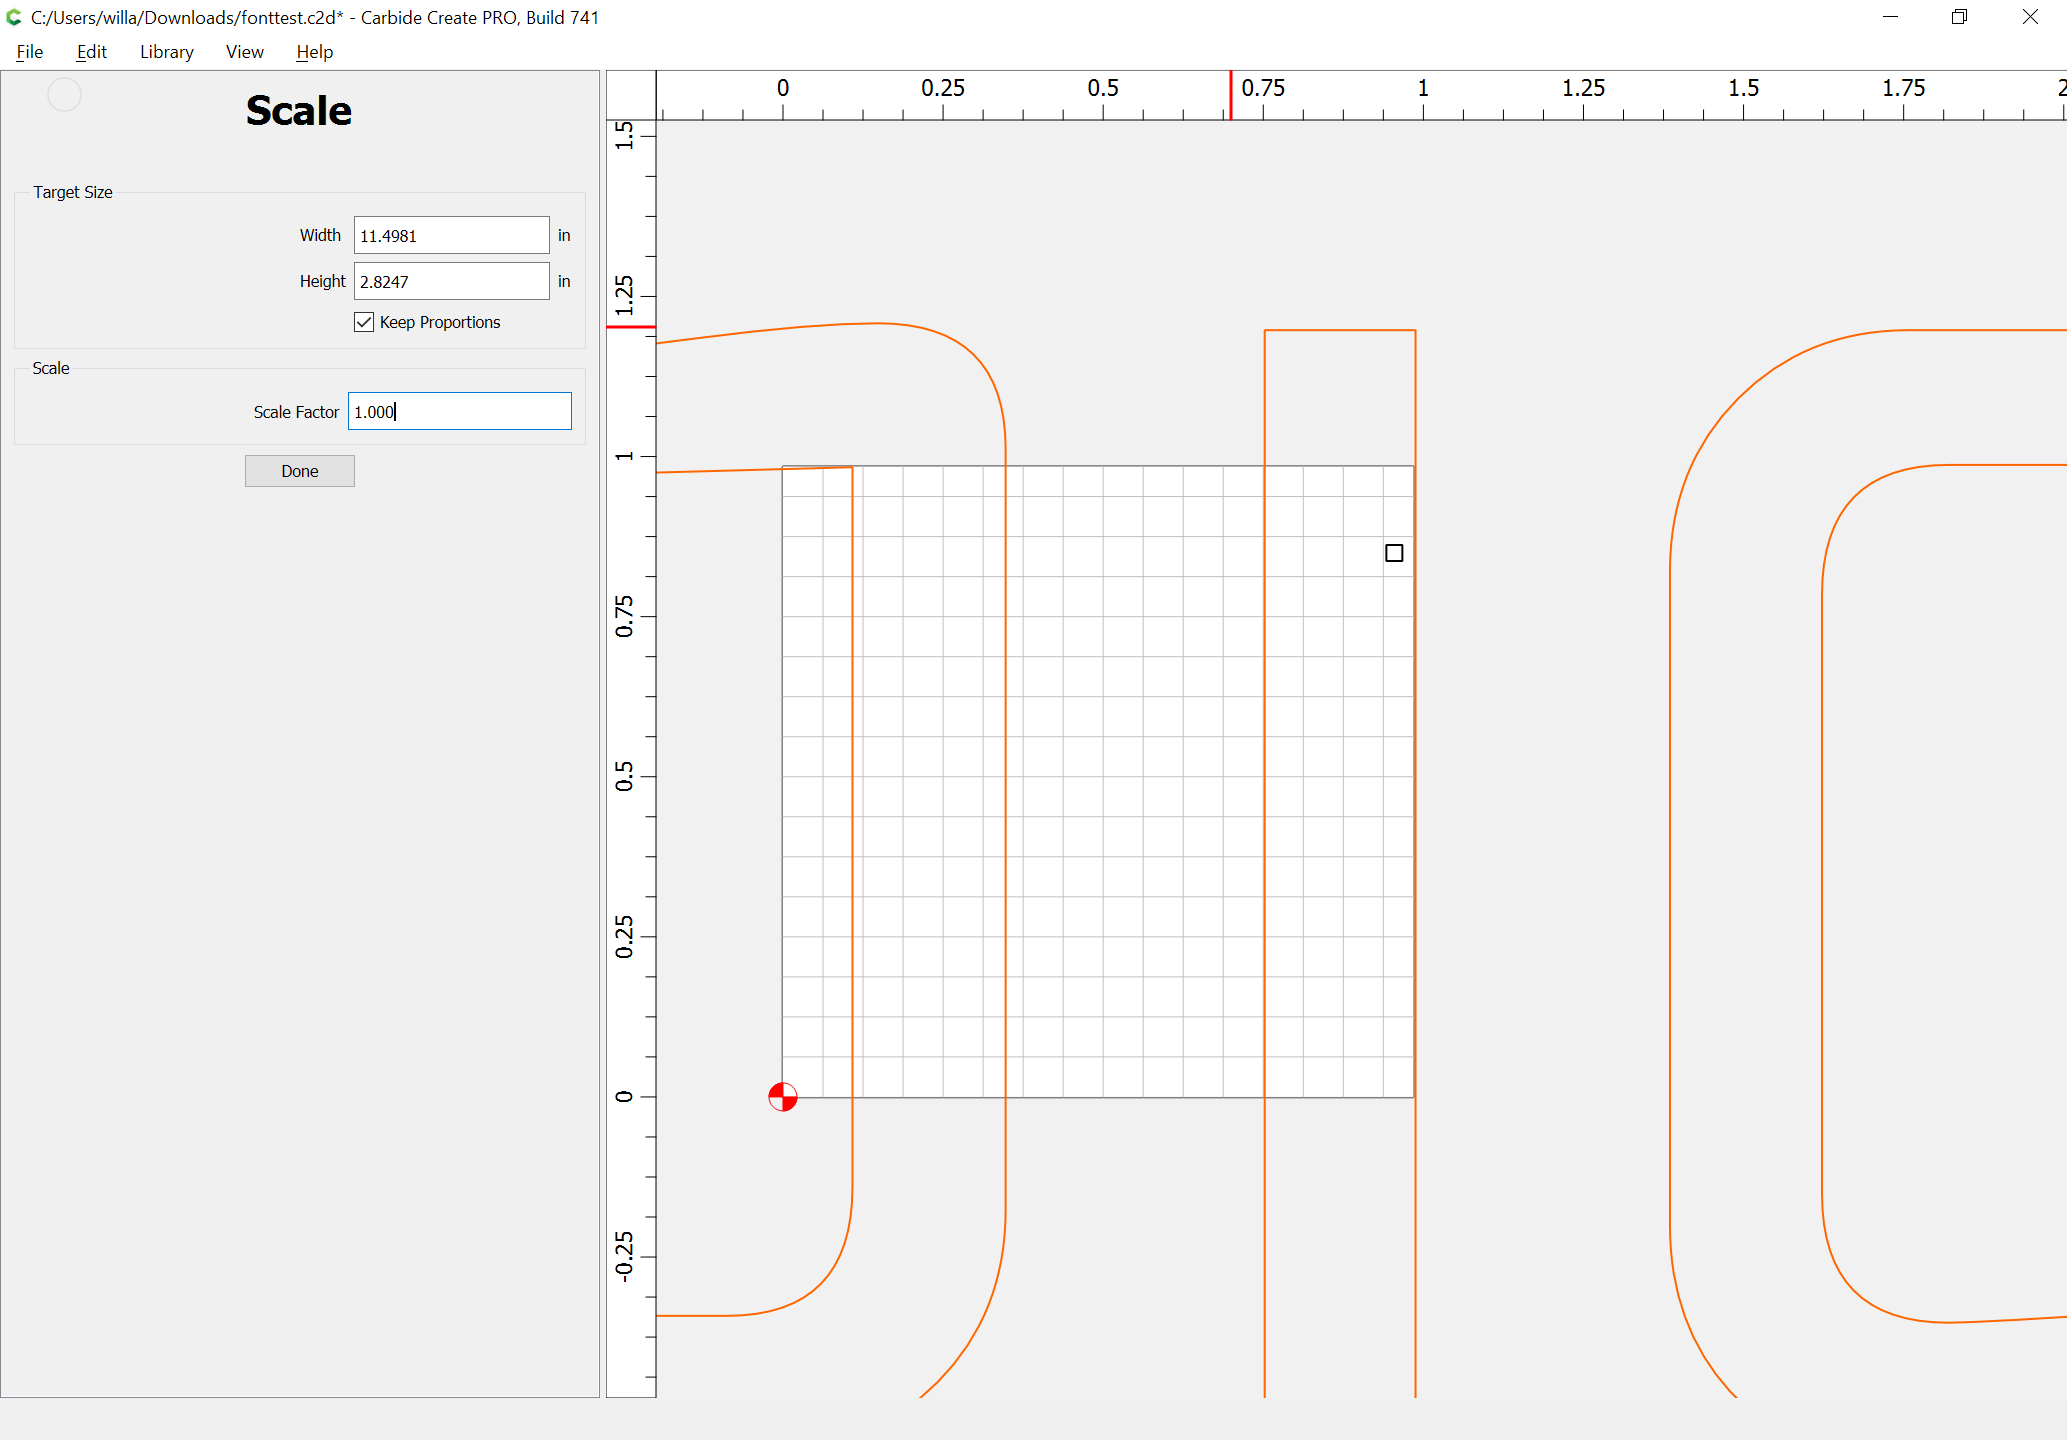Click the faint circle icon beside Scale

[64, 95]
